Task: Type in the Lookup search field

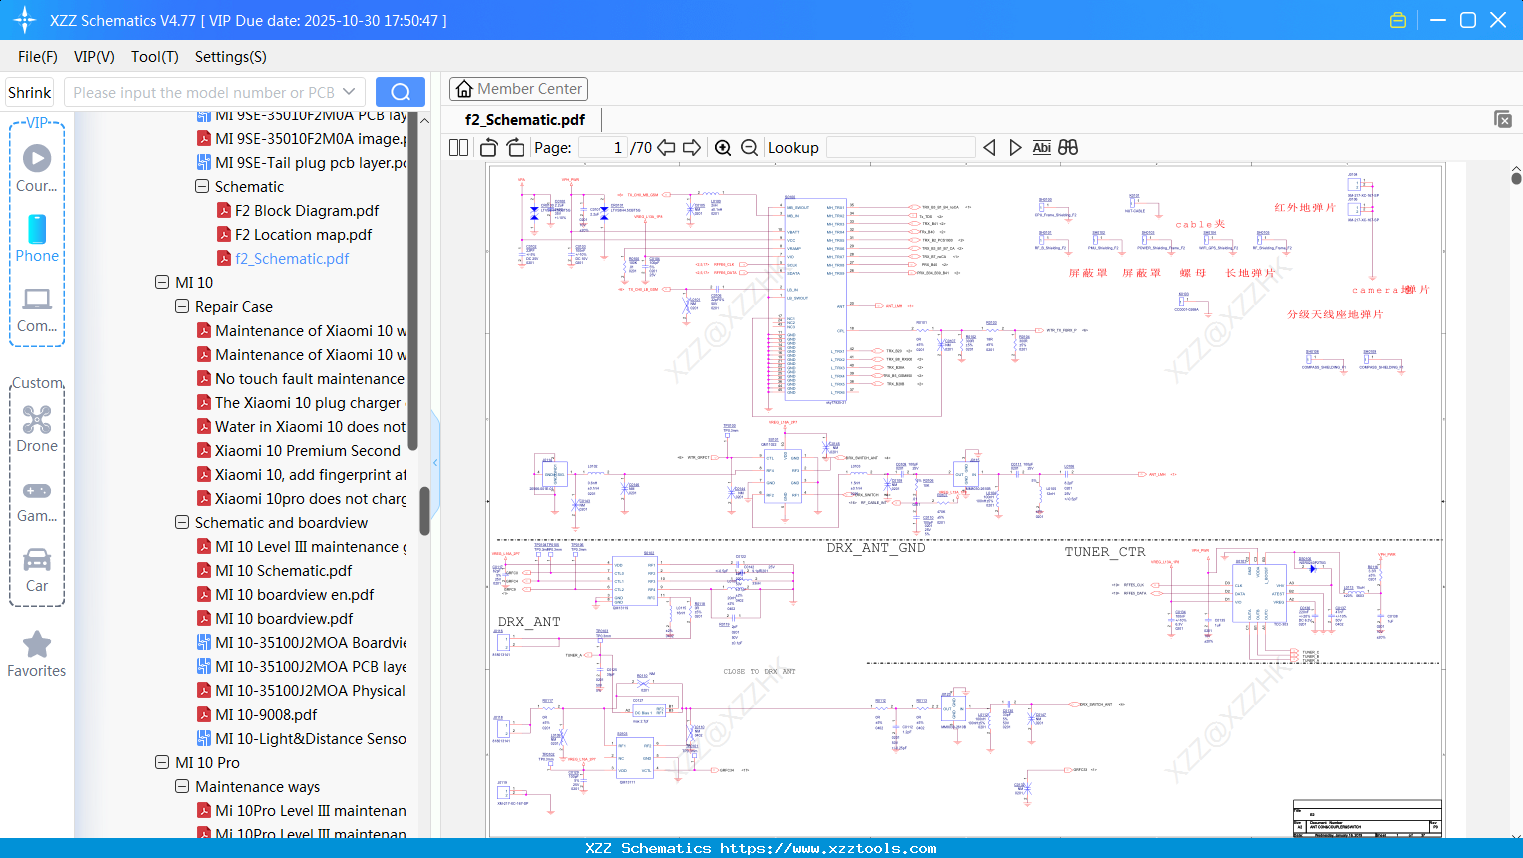Action: click(x=900, y=147)
